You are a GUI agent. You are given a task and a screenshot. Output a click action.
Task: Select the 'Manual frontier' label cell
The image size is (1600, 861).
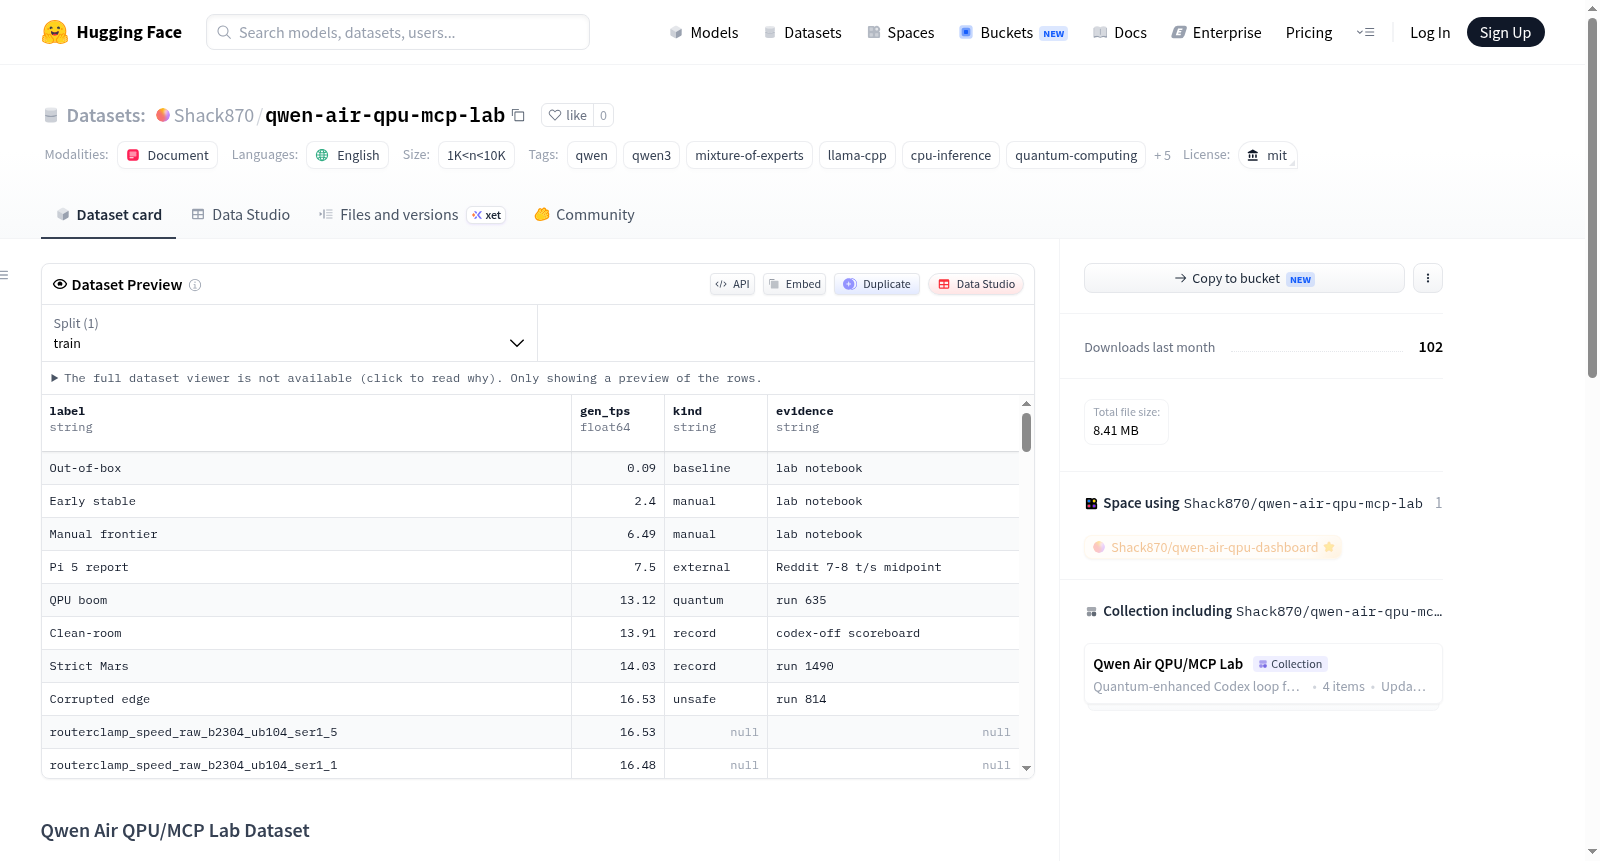tap(306, 534)
